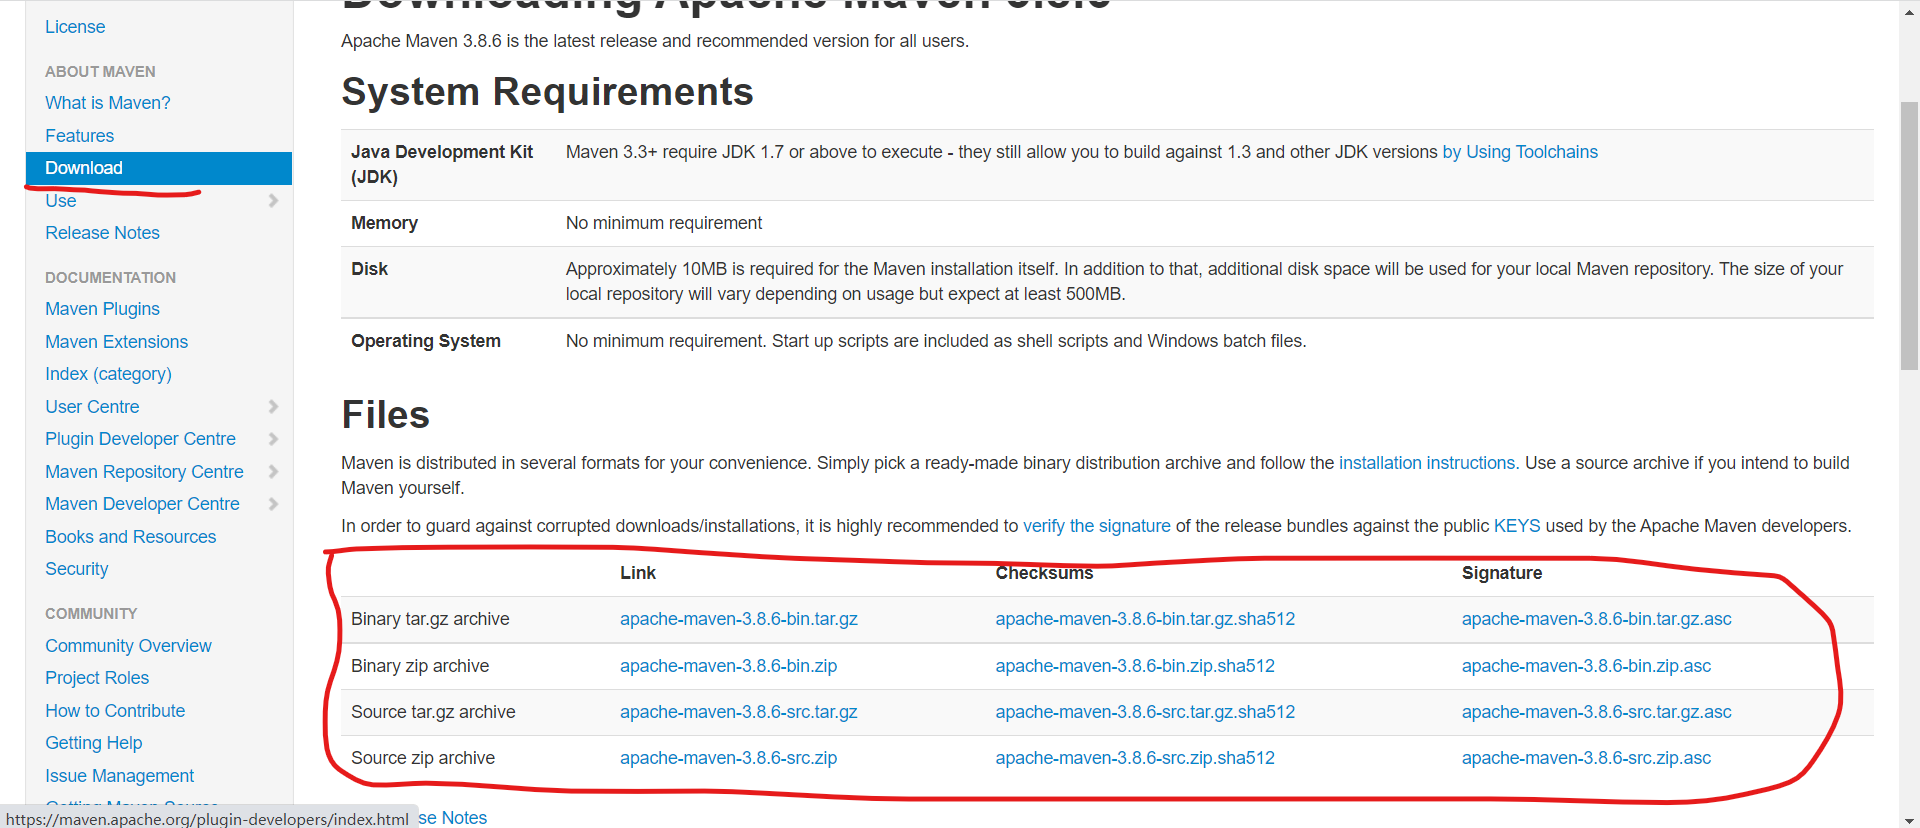Expand the Use submenu chevron
1920x828 pixels.
[273, 201]
